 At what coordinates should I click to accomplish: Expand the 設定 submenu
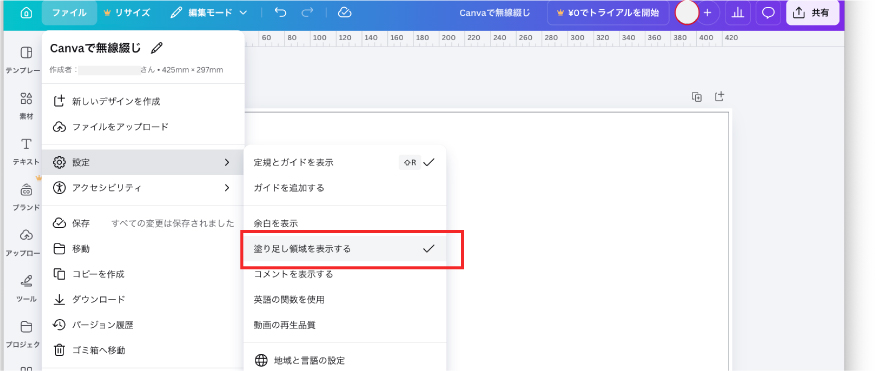143,162
